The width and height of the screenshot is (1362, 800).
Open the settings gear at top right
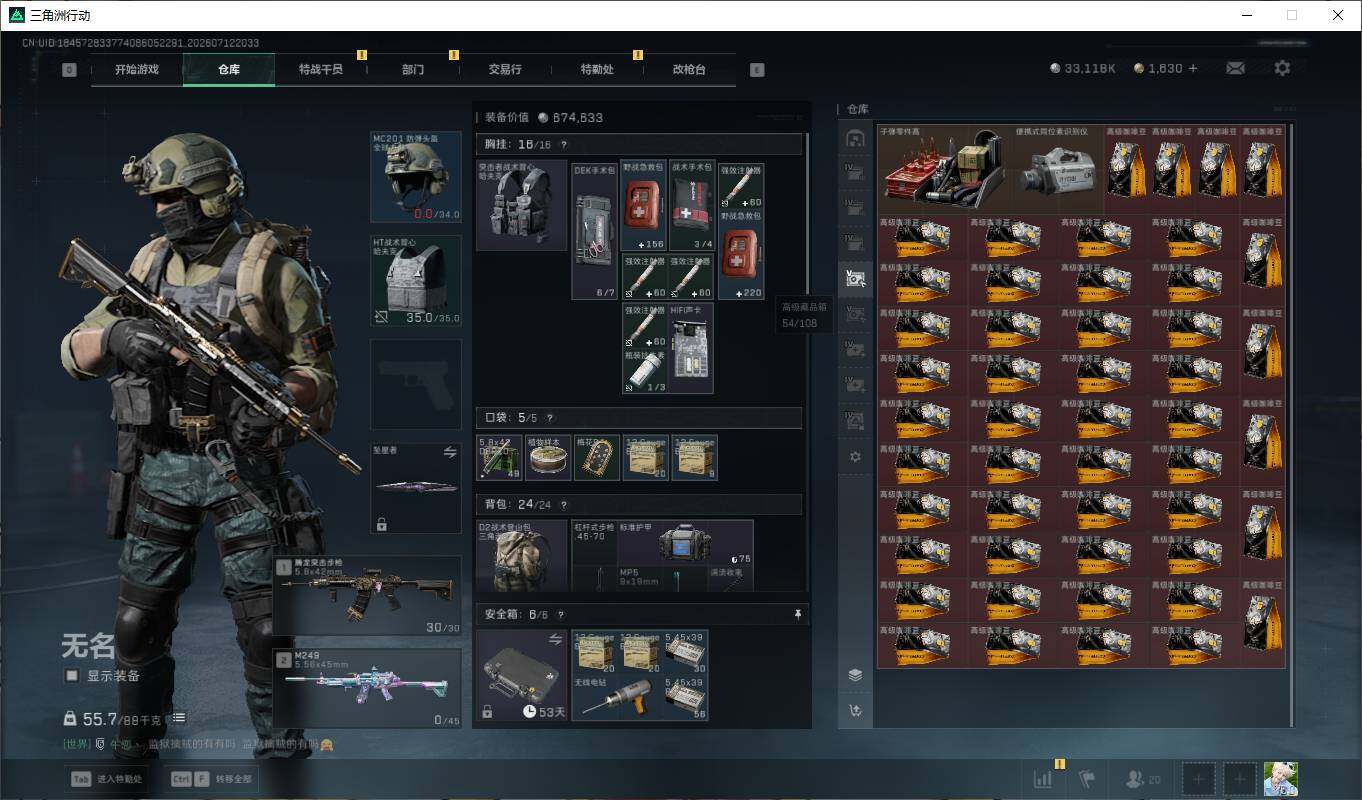[1282, 68]
